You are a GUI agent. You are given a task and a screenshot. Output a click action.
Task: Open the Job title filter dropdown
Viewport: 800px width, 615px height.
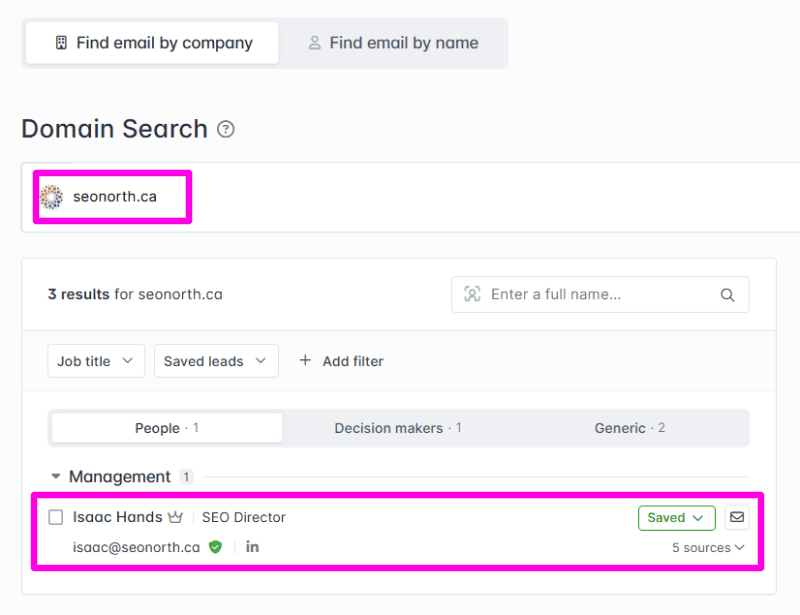click(x=96, y=361)
